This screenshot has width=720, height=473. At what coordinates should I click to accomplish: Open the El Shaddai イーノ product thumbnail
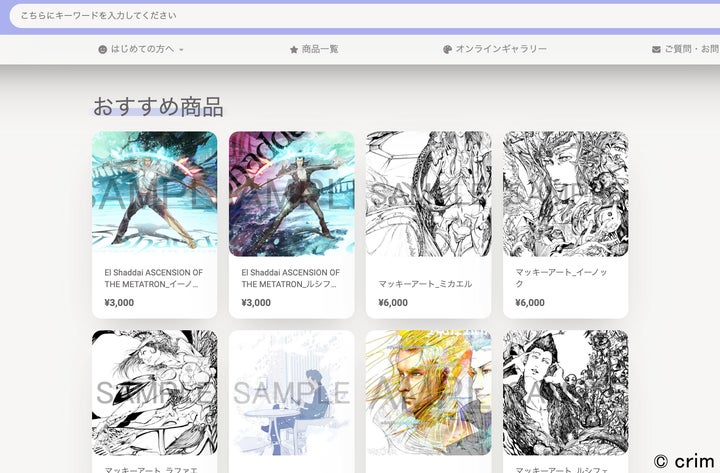pyautogui.click(x=155, y=194)
